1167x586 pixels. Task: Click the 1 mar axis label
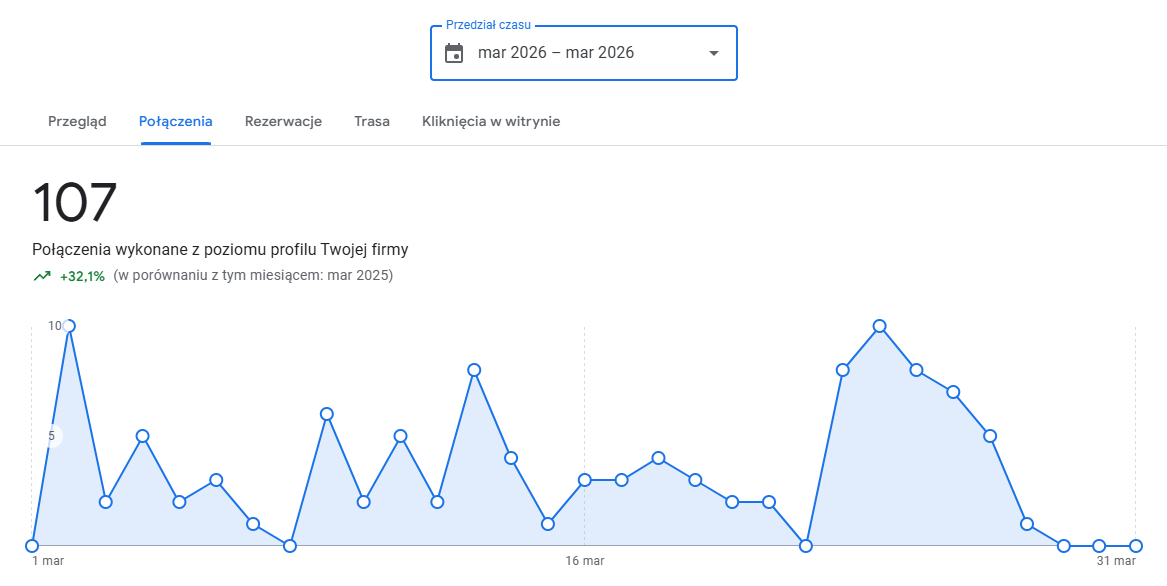(x=48, y=562)
